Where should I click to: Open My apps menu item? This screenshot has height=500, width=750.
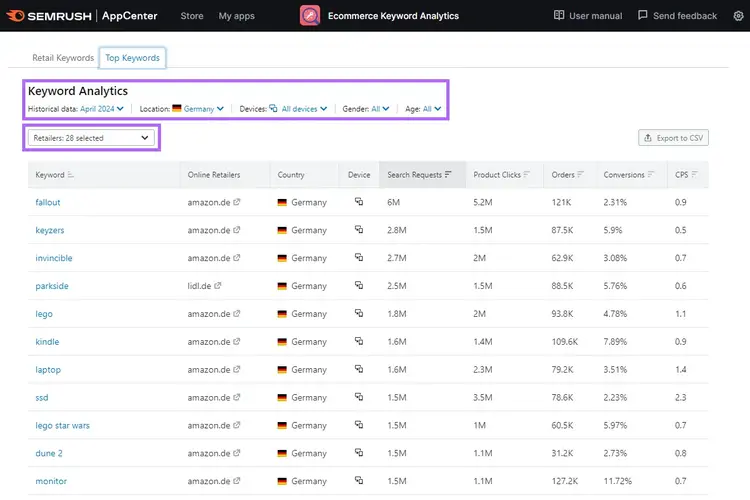point(237,16)
